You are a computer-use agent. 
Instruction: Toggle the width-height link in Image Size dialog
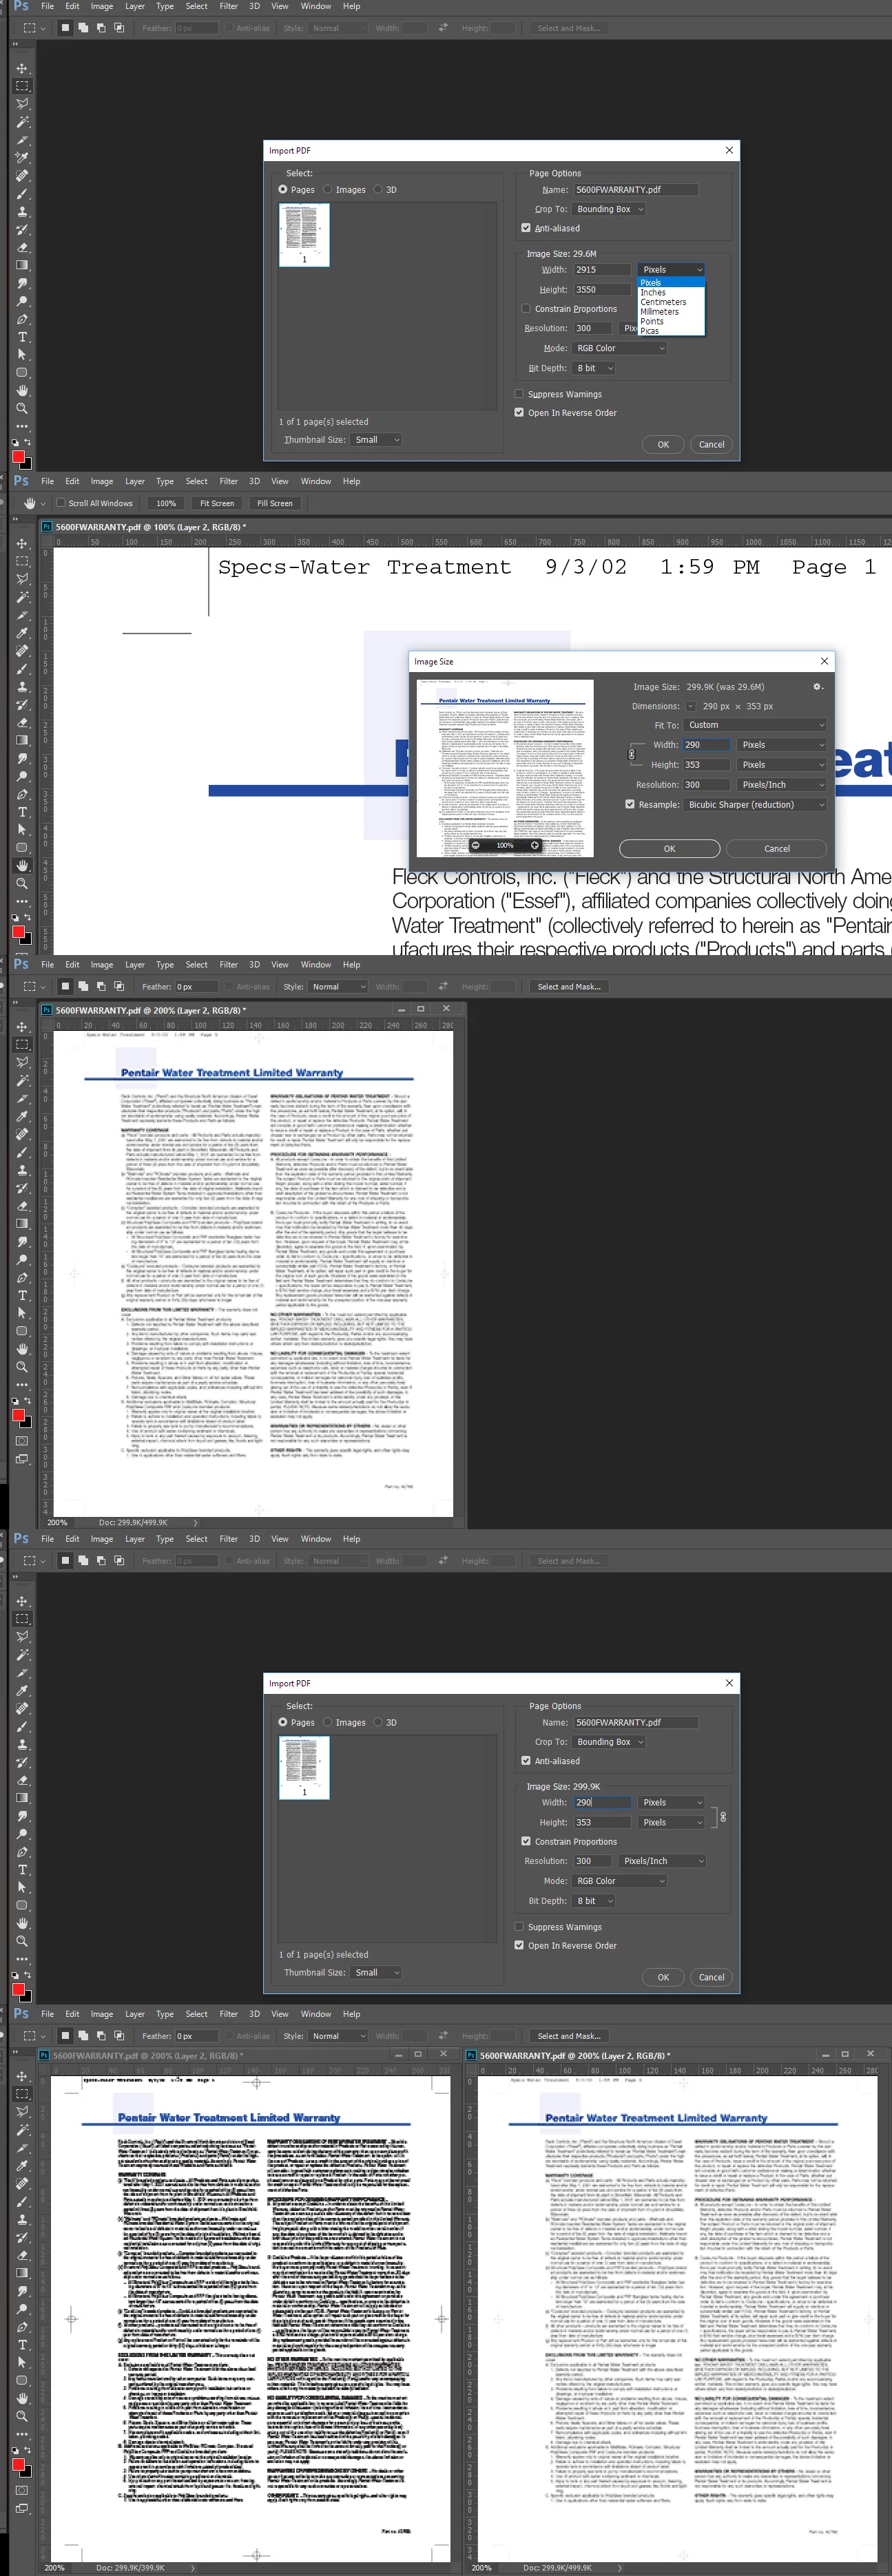coord(631,754)
